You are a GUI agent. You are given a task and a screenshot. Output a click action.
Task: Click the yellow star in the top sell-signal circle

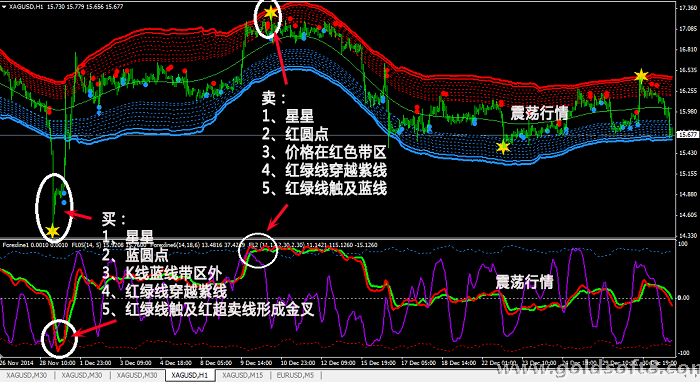(271, 12)
